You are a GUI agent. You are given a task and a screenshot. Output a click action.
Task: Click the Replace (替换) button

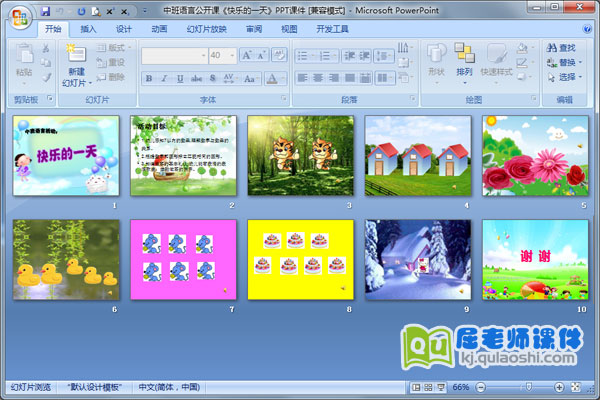pos(566,61)
